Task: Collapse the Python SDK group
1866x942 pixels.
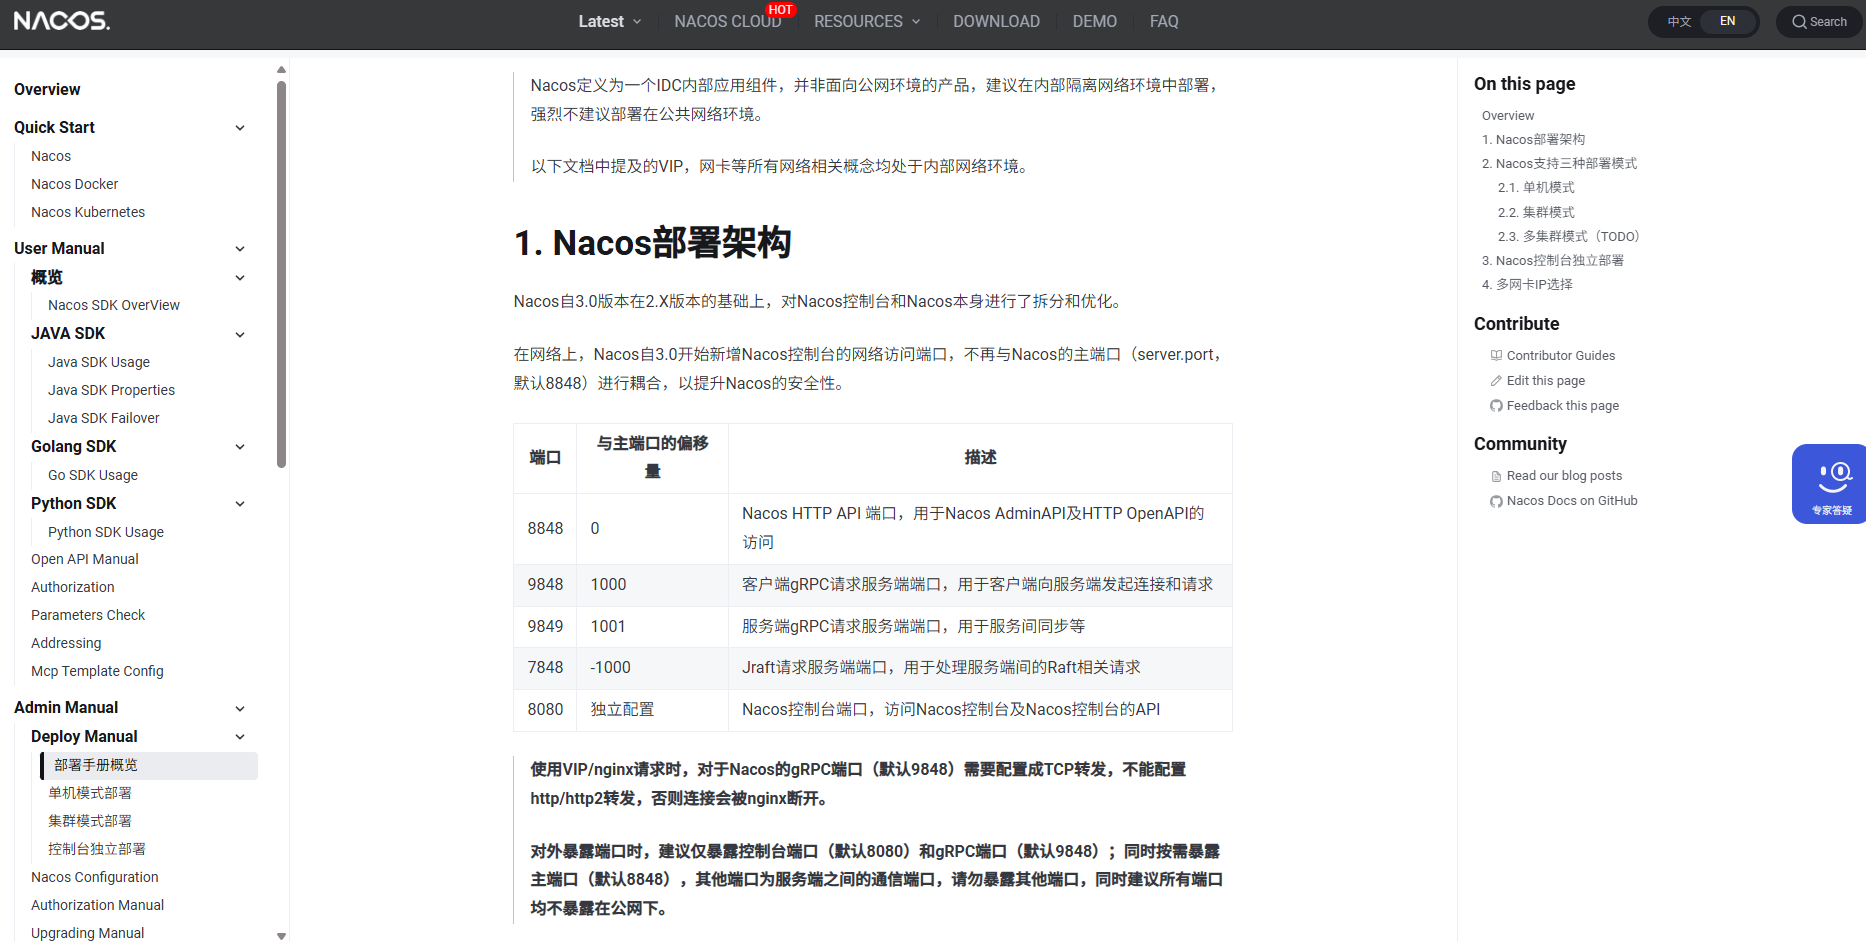Action: coord(240,504)
